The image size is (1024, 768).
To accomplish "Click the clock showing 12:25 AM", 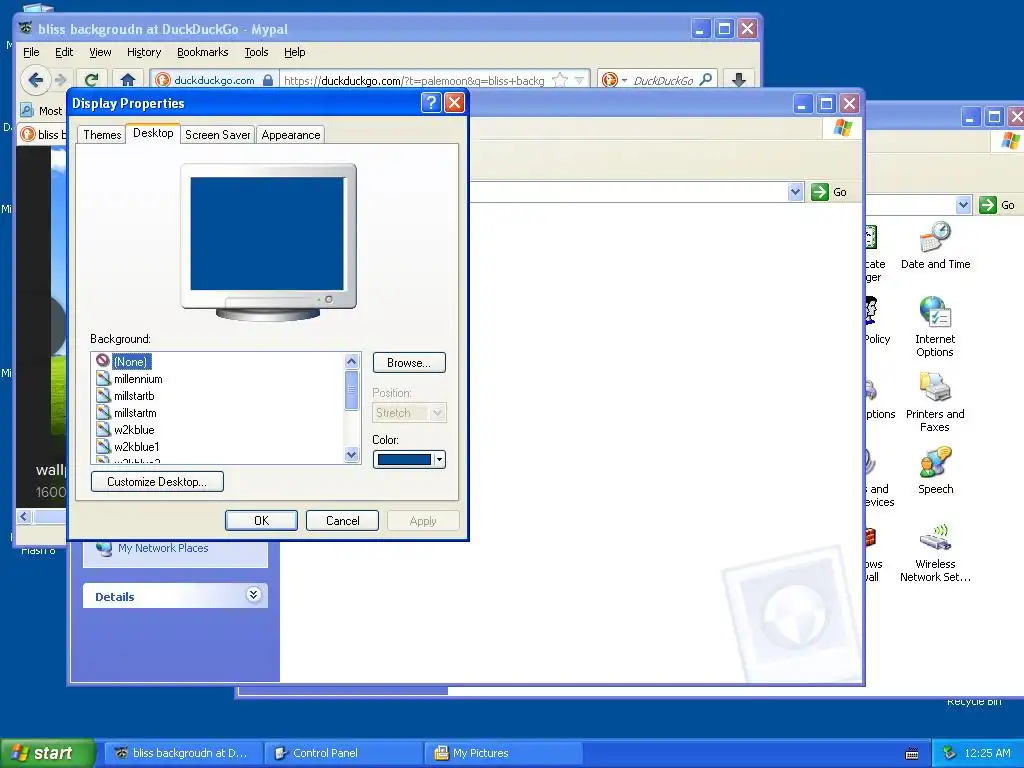I will coord(987,753).
